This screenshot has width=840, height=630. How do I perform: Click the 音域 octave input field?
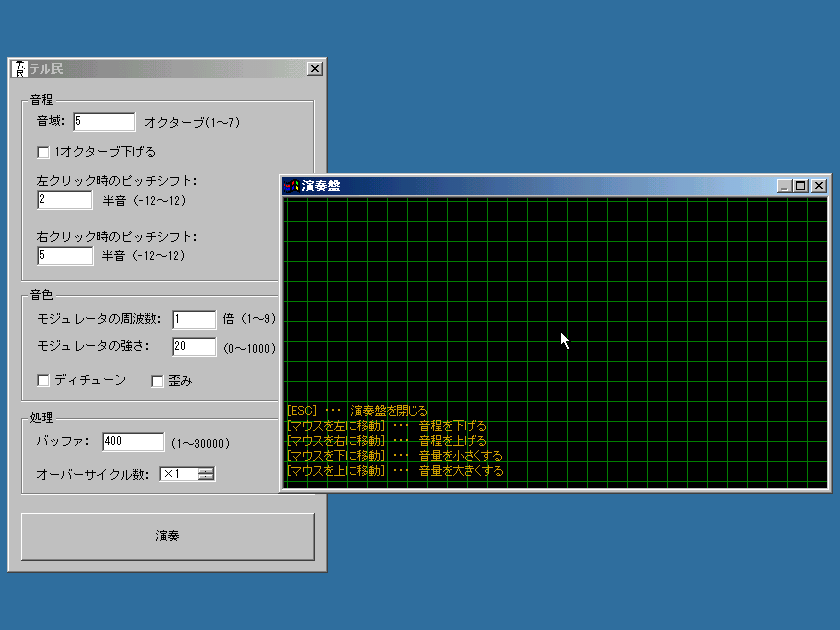104,122
